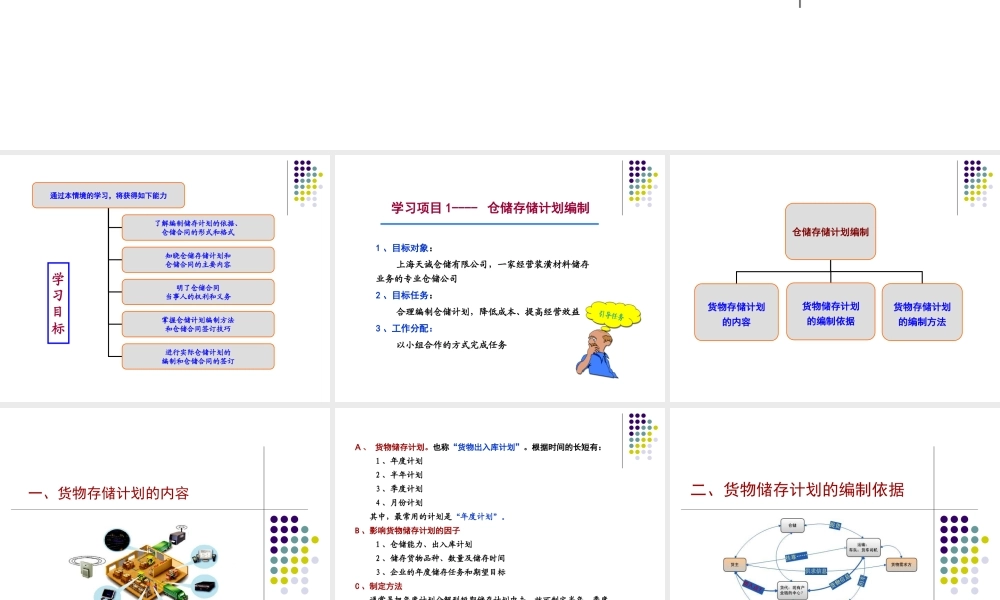Open the 仓储存储计划编制 org-chart slide thumbnail

tap(835, 278)
